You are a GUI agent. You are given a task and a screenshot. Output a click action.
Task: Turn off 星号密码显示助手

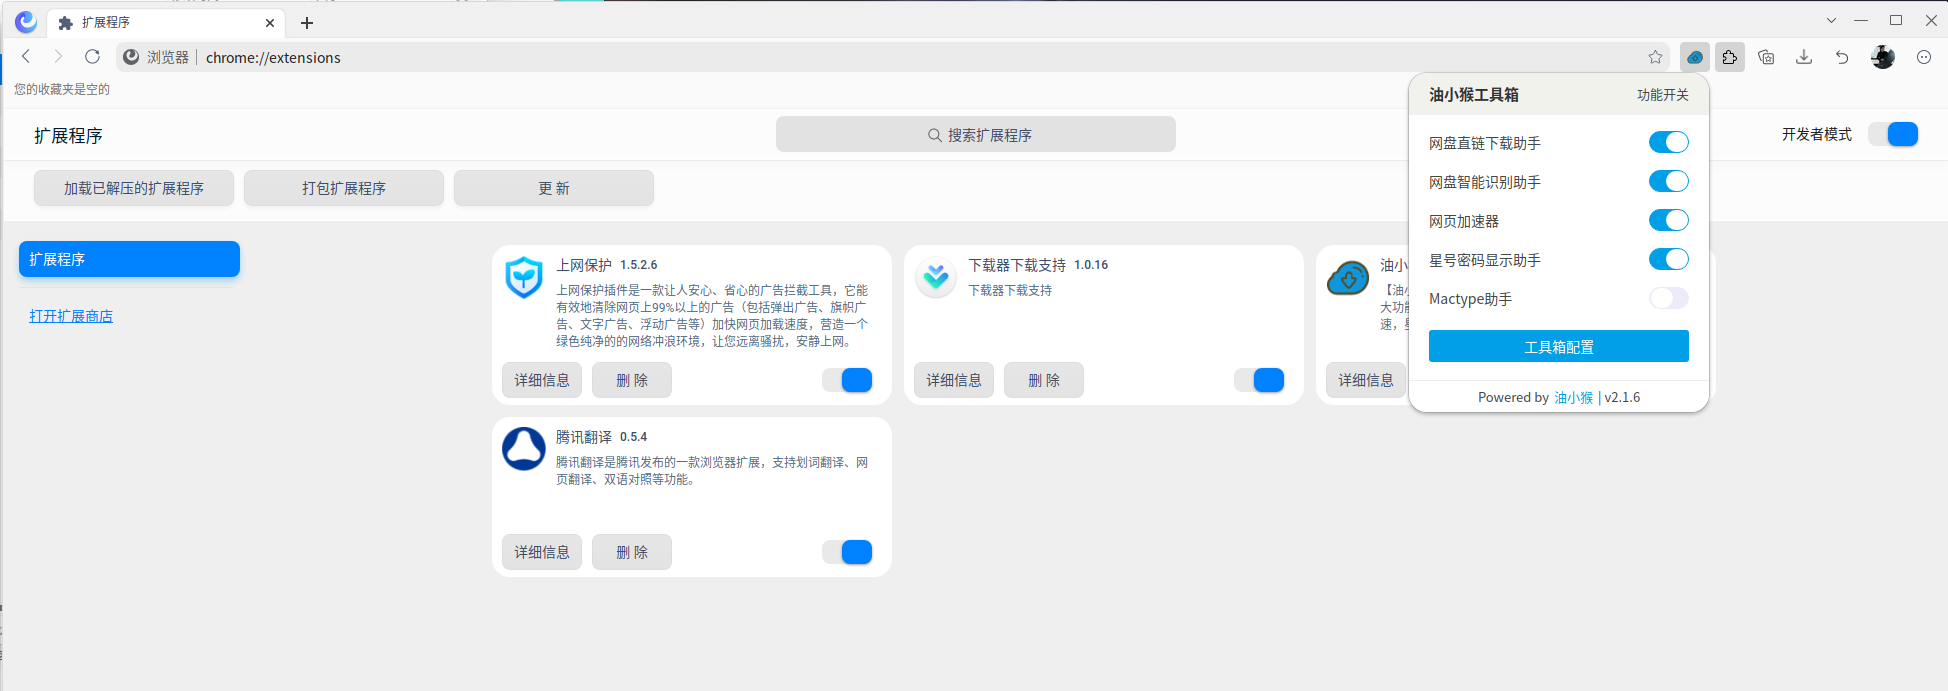[1668, 259]
